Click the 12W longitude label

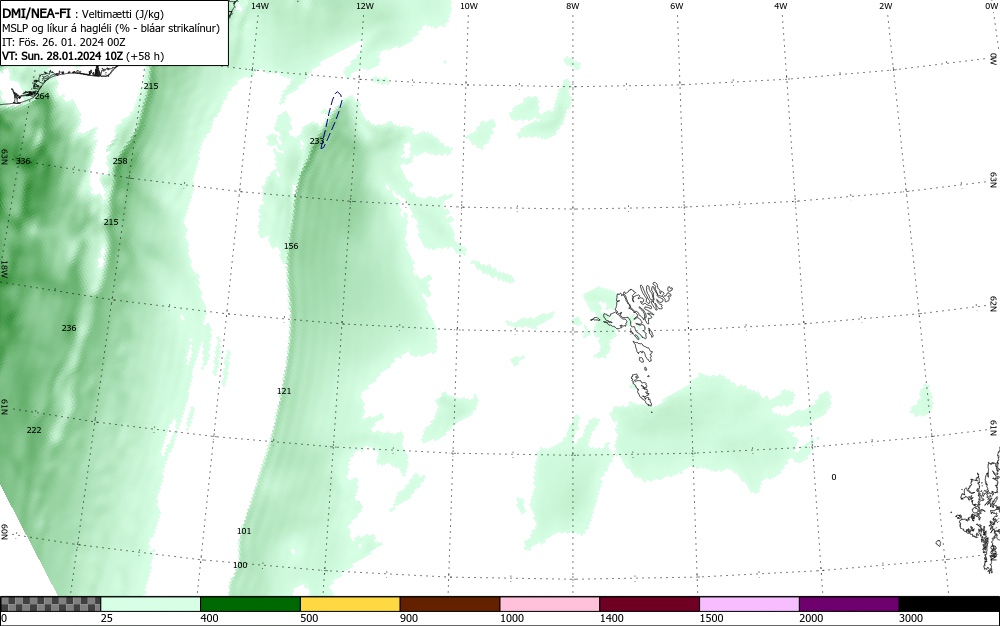pyautogui.click(x=364, y=6)
